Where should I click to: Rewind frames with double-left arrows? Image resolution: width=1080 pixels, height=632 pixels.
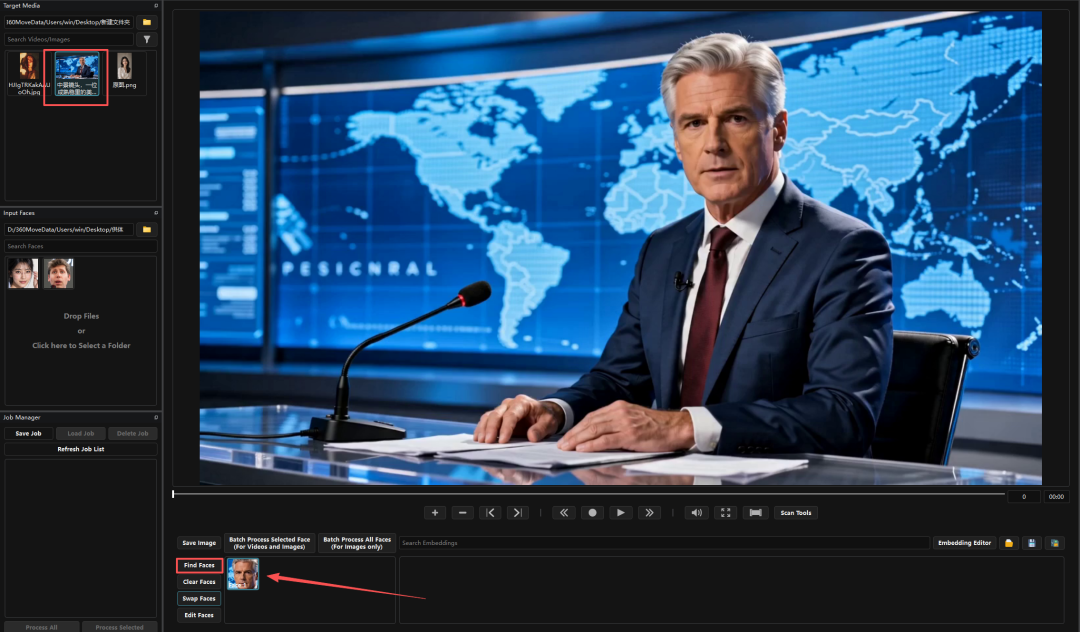point(563,513)
